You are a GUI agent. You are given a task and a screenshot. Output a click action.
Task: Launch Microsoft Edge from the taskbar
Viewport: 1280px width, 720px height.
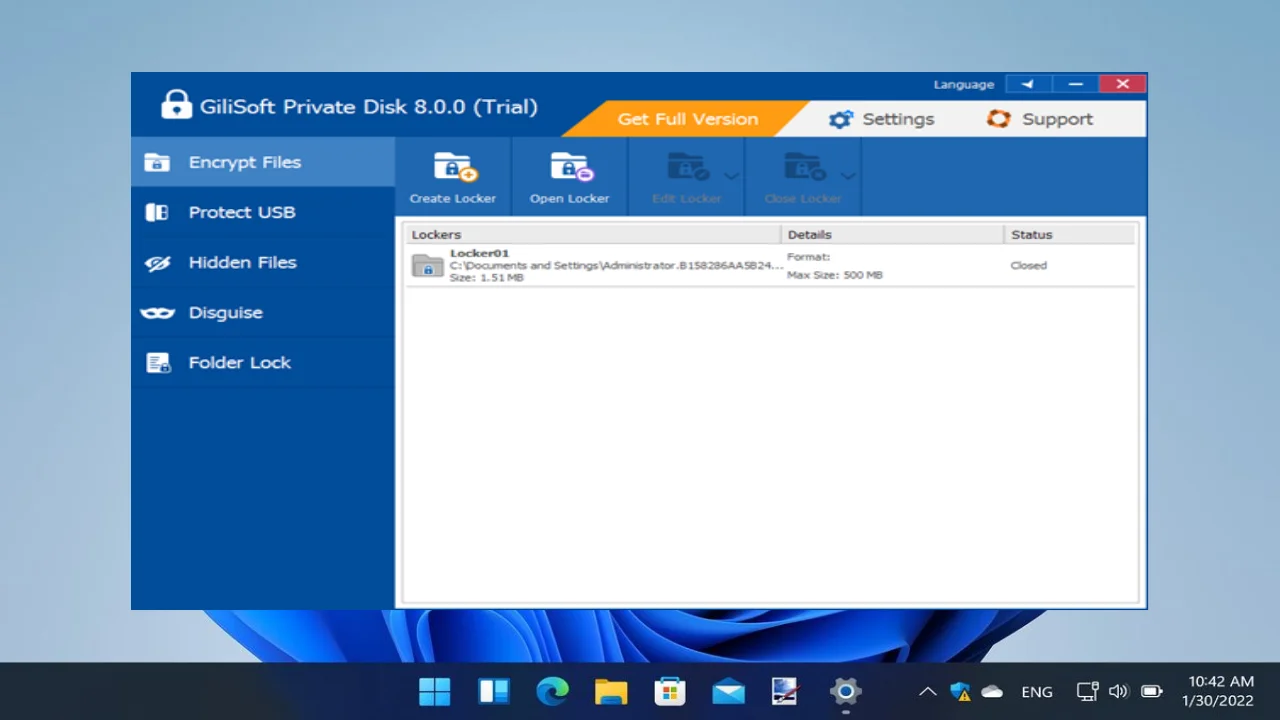552,691
